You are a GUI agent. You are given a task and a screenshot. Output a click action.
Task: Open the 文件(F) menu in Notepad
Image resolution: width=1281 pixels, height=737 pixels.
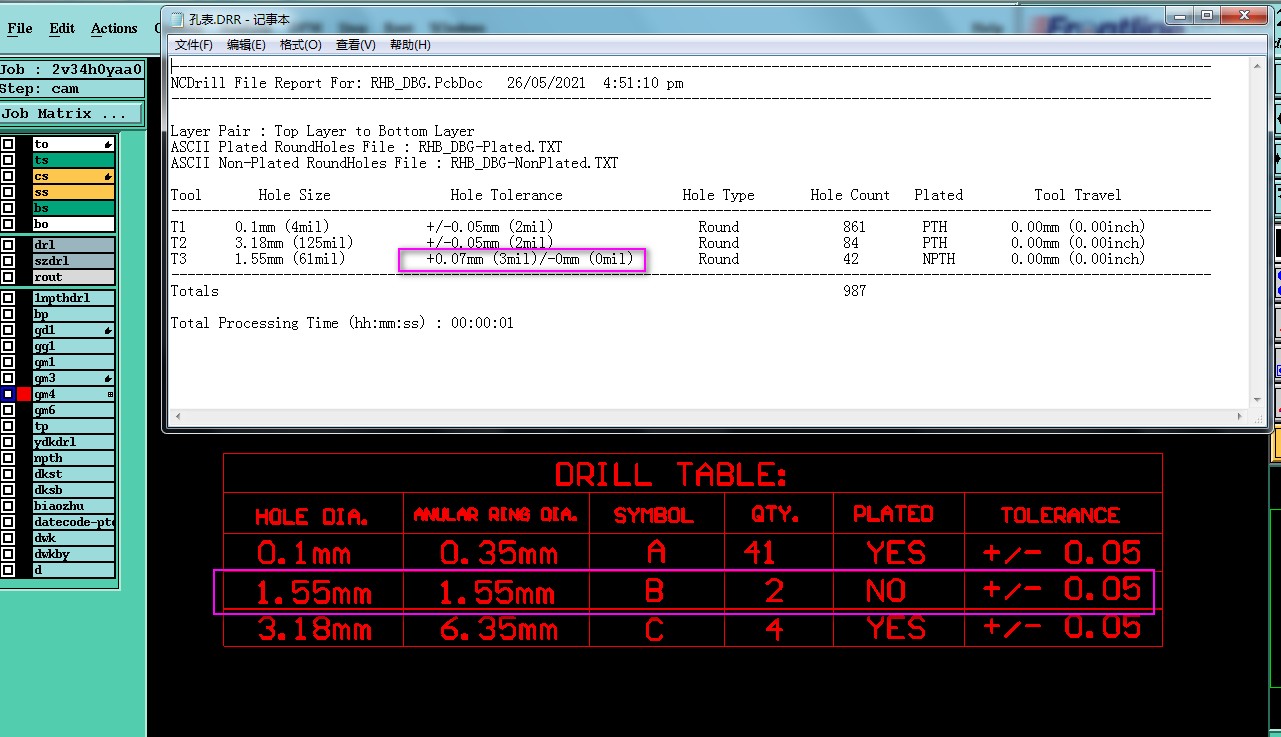click(193, 45)
